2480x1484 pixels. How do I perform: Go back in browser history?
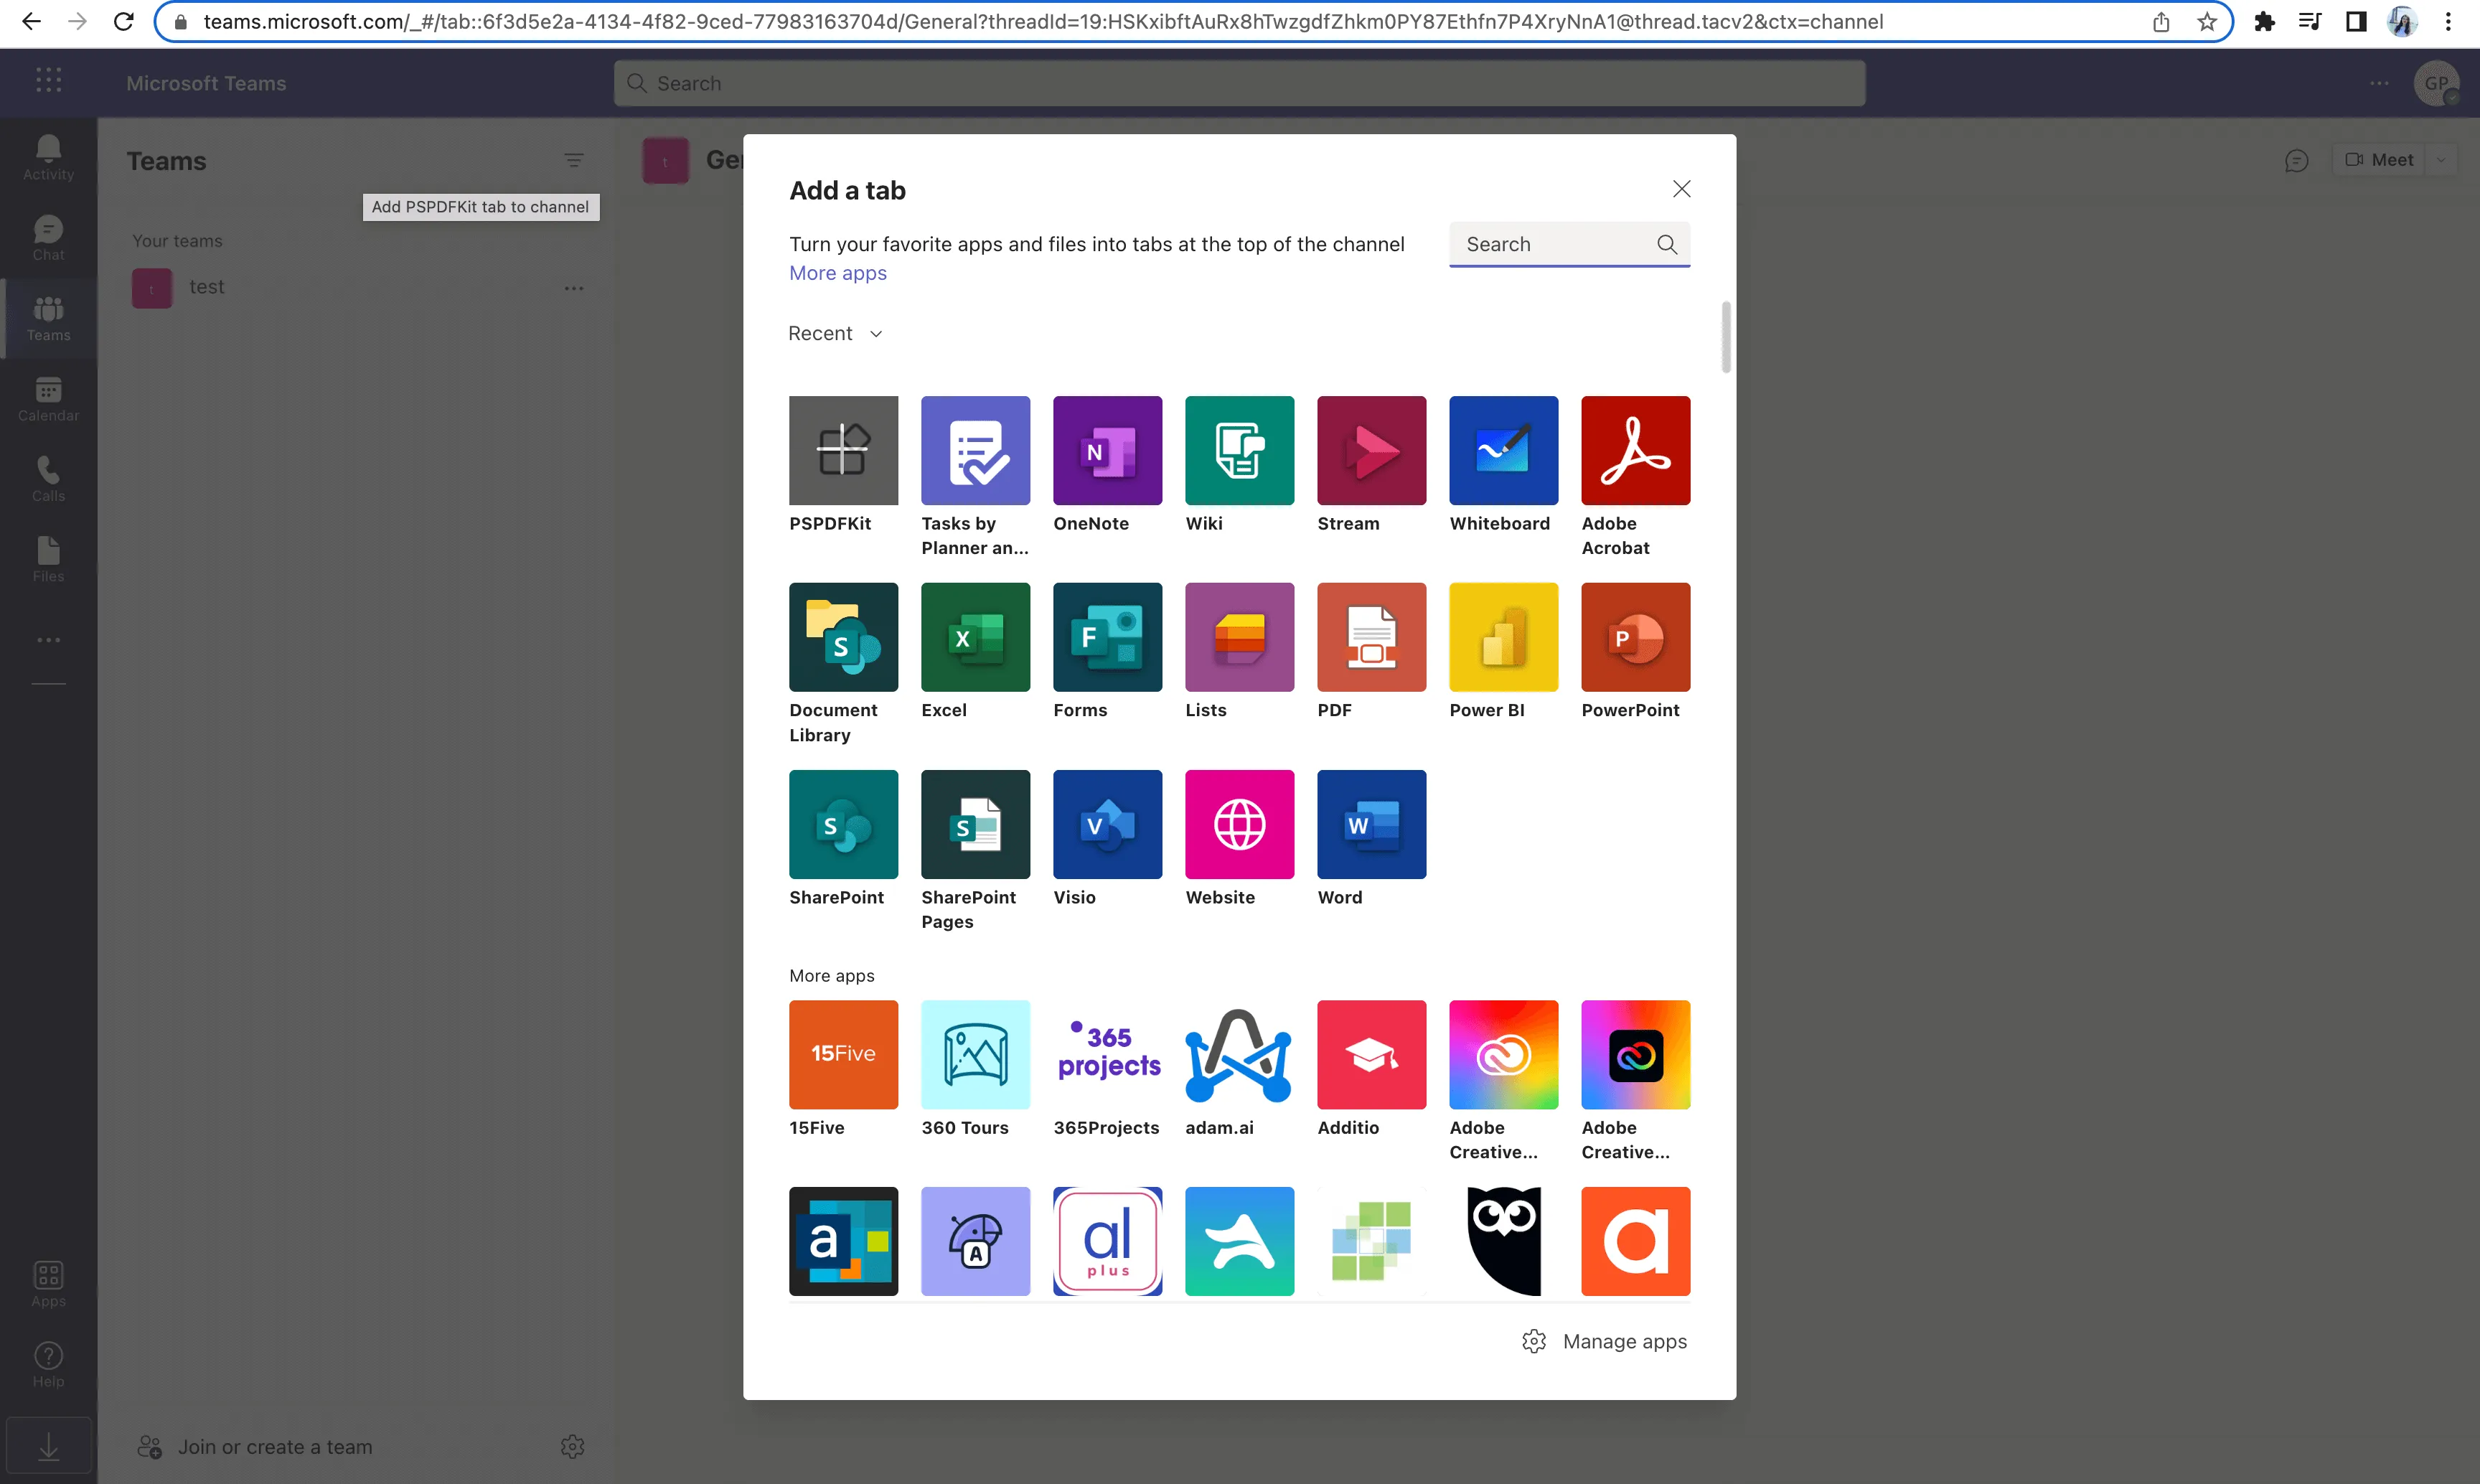tap(31, 22)
